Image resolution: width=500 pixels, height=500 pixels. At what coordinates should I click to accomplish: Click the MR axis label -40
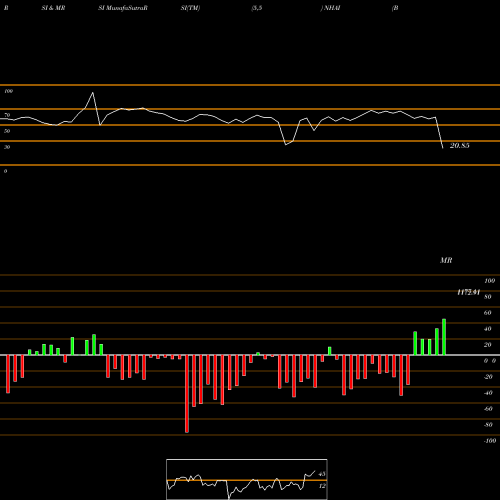point(488,393)
